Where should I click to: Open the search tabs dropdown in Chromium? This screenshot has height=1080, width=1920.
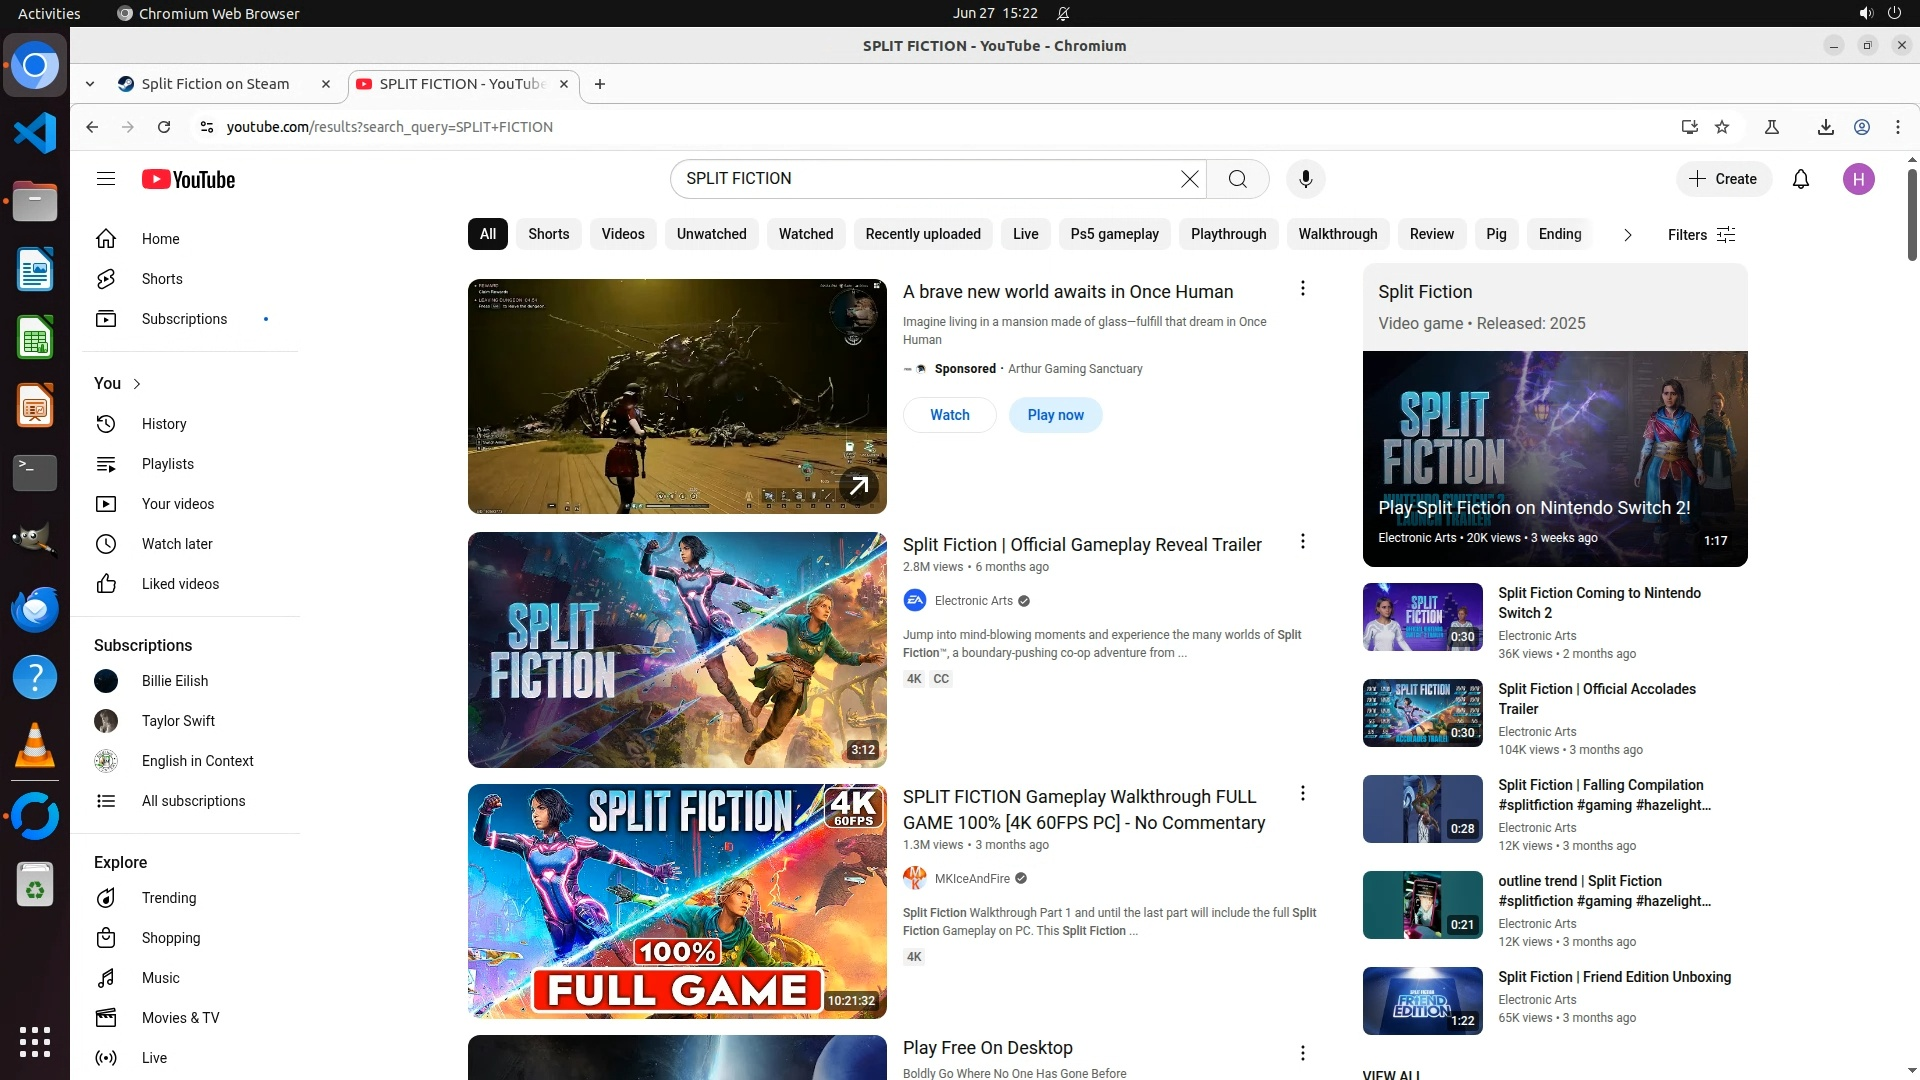point(90,84)
